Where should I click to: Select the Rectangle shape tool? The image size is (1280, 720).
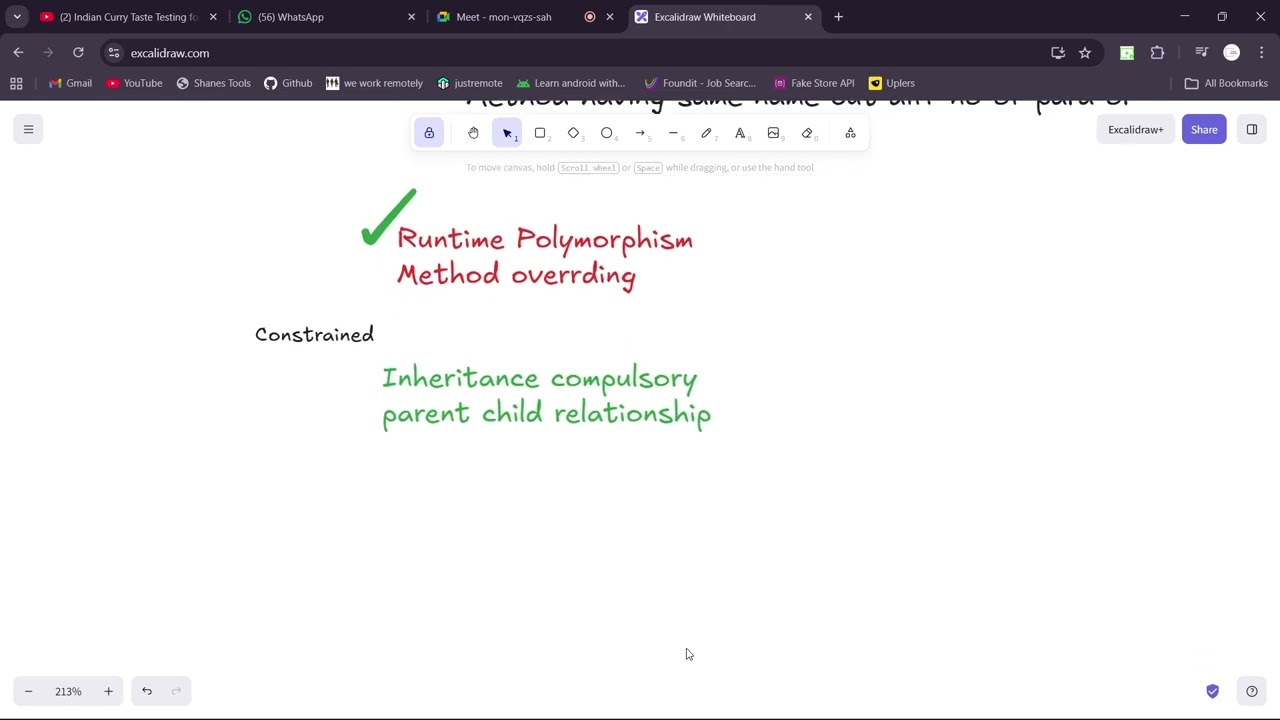[x=540, y=133]
